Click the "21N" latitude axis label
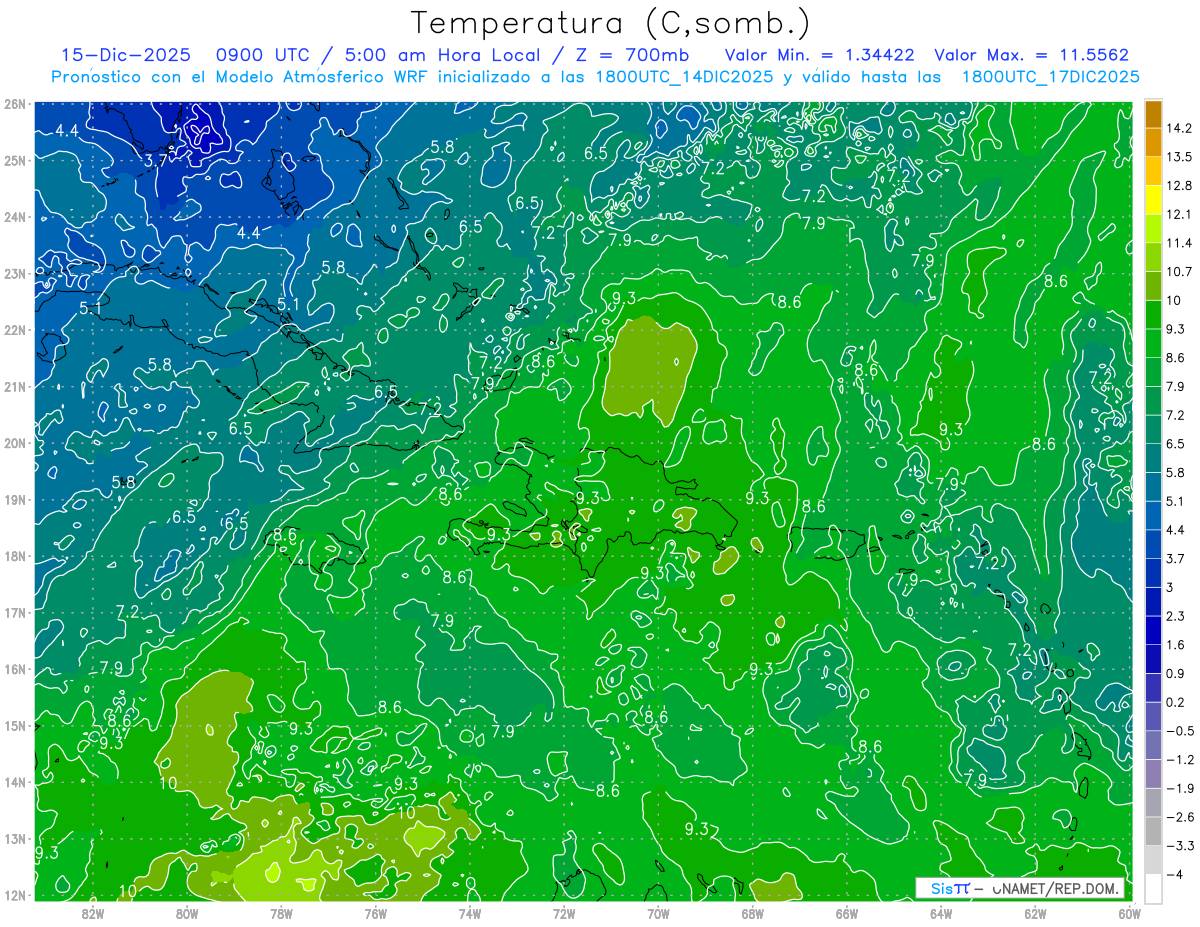The width and height of the screenshot is (1200, 927). pos(15,386)
